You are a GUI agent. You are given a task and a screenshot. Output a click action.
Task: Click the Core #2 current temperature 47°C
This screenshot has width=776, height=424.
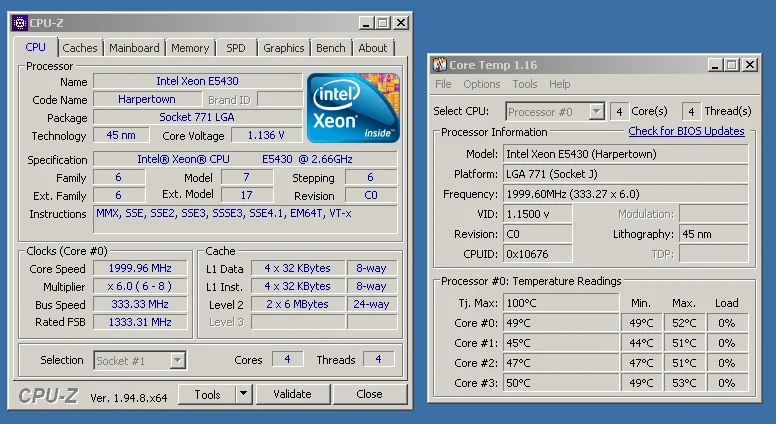561,363
